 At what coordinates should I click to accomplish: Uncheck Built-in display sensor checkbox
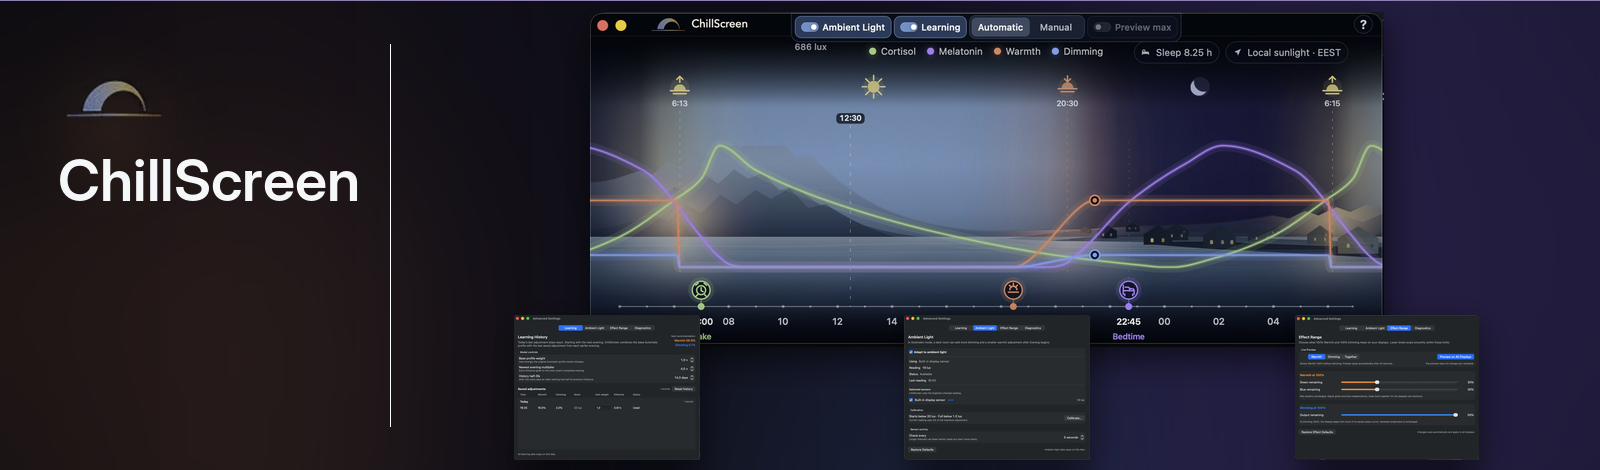coord(911,400)
